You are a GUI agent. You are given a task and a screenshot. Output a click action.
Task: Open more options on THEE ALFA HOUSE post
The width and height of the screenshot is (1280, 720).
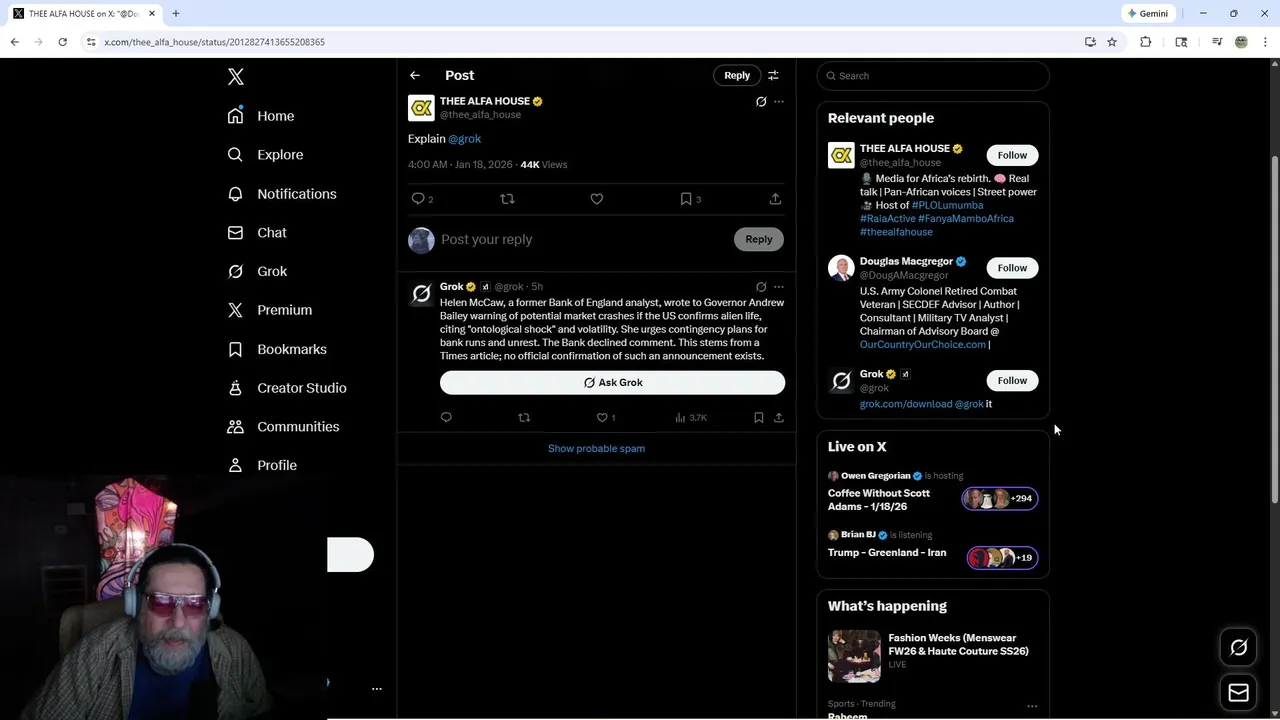779,102
